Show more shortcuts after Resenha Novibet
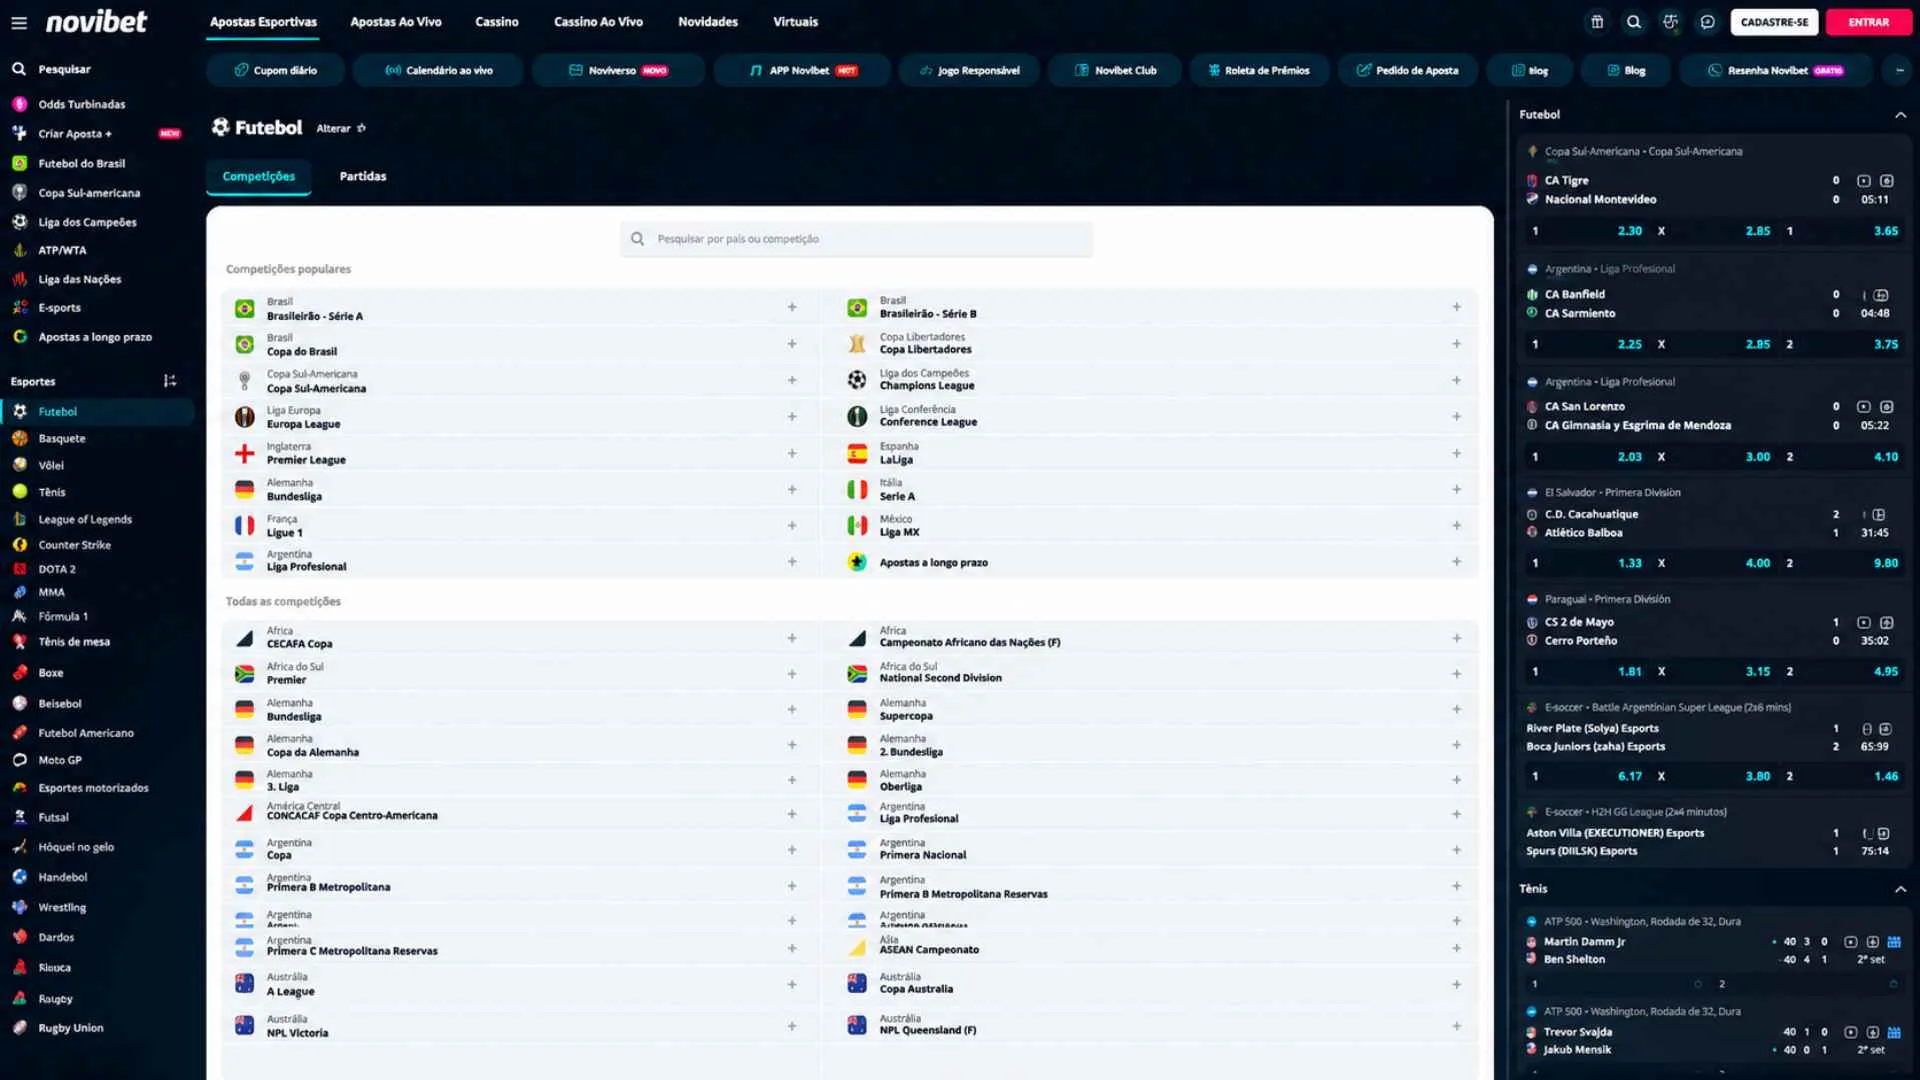The image size is (1920, 1080). click(1899, 70)
